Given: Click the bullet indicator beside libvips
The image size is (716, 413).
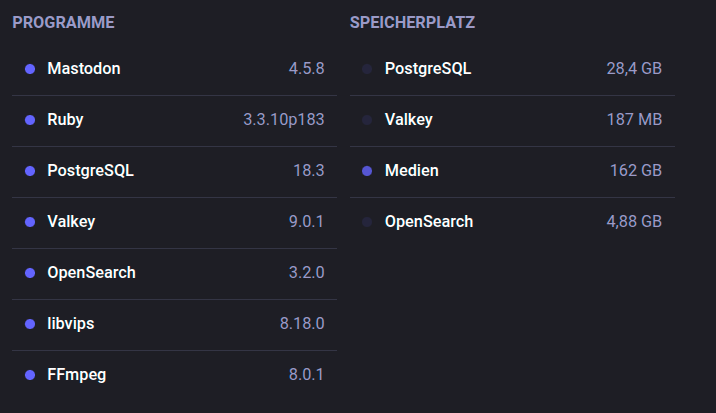Looking at the screenshot, I should tap(30, 324).
